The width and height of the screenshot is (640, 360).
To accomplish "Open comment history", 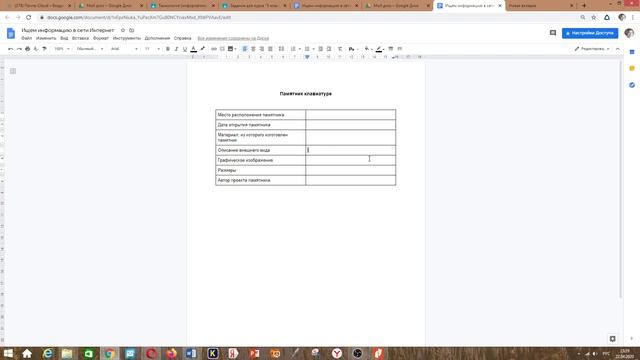I will click(x=553, y=33).
